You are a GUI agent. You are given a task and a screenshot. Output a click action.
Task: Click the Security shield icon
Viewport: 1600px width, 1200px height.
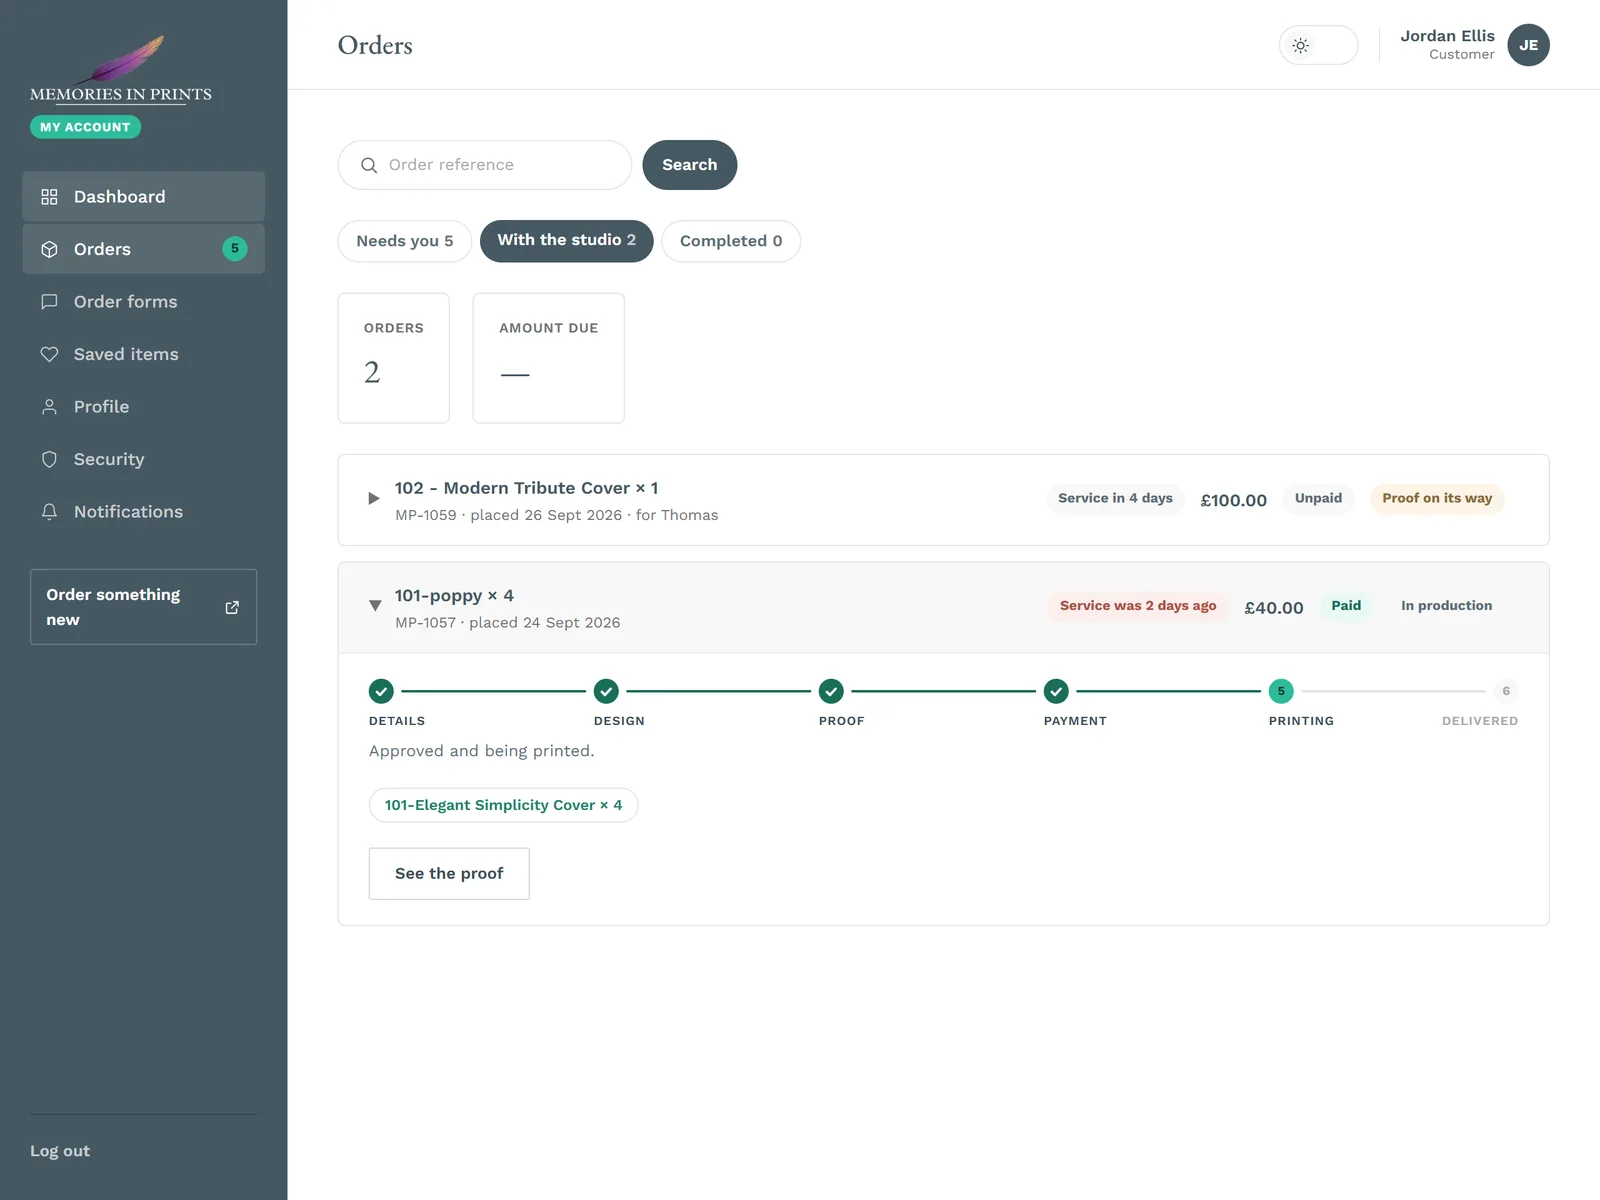(49, 459)
